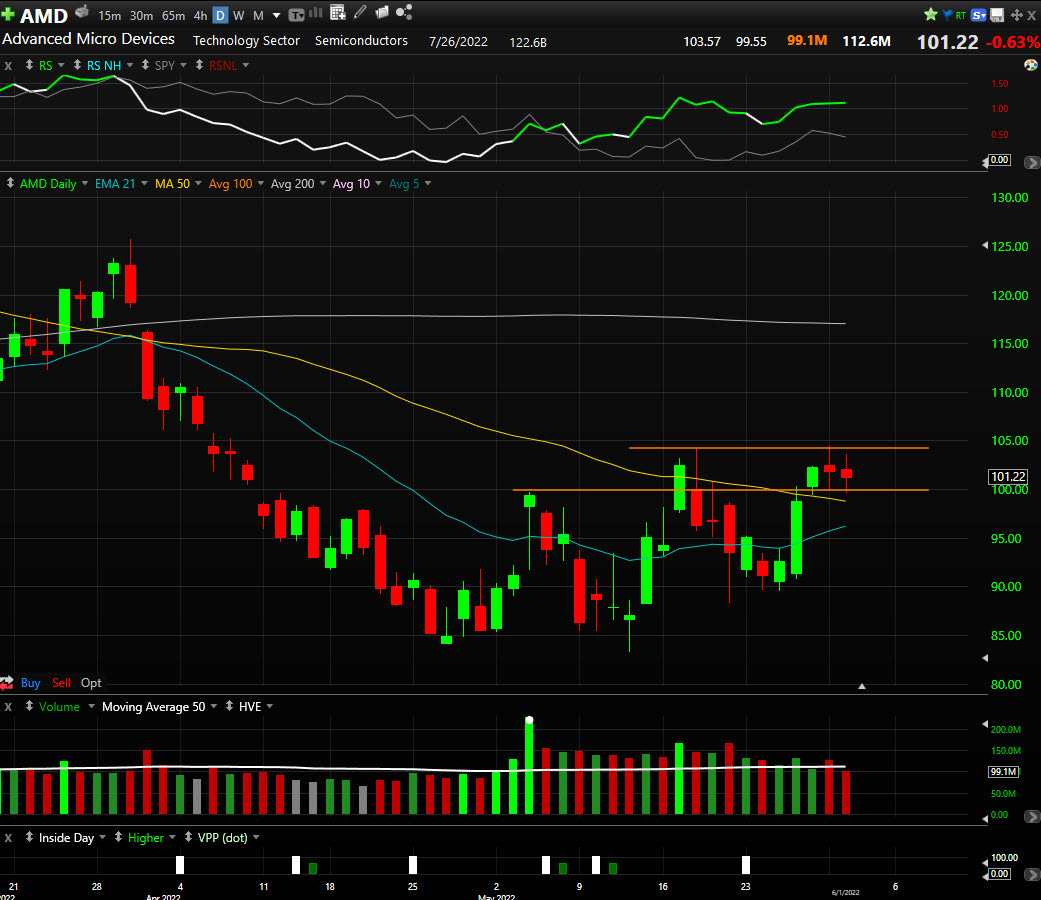The width and height of the screenshot is (1041, 900).
Task: Click the reorder arrows beside RS NH
Action: [77, 65]
